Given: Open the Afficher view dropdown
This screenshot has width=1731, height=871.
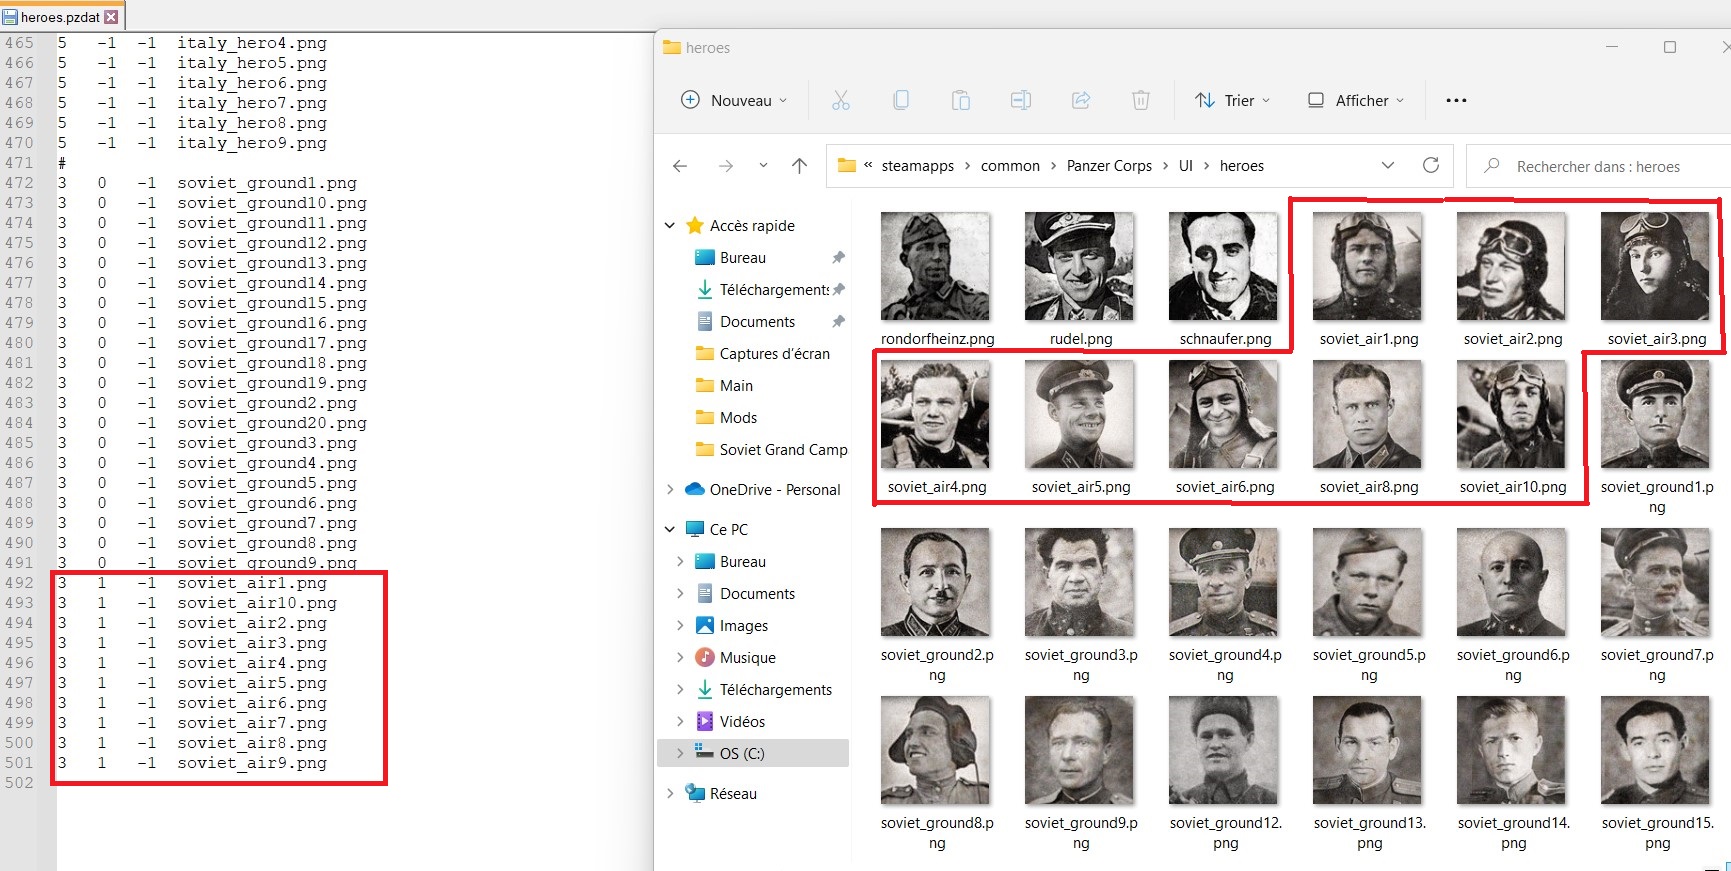Looking at the screenshot, I should (x=1356, y=100).
